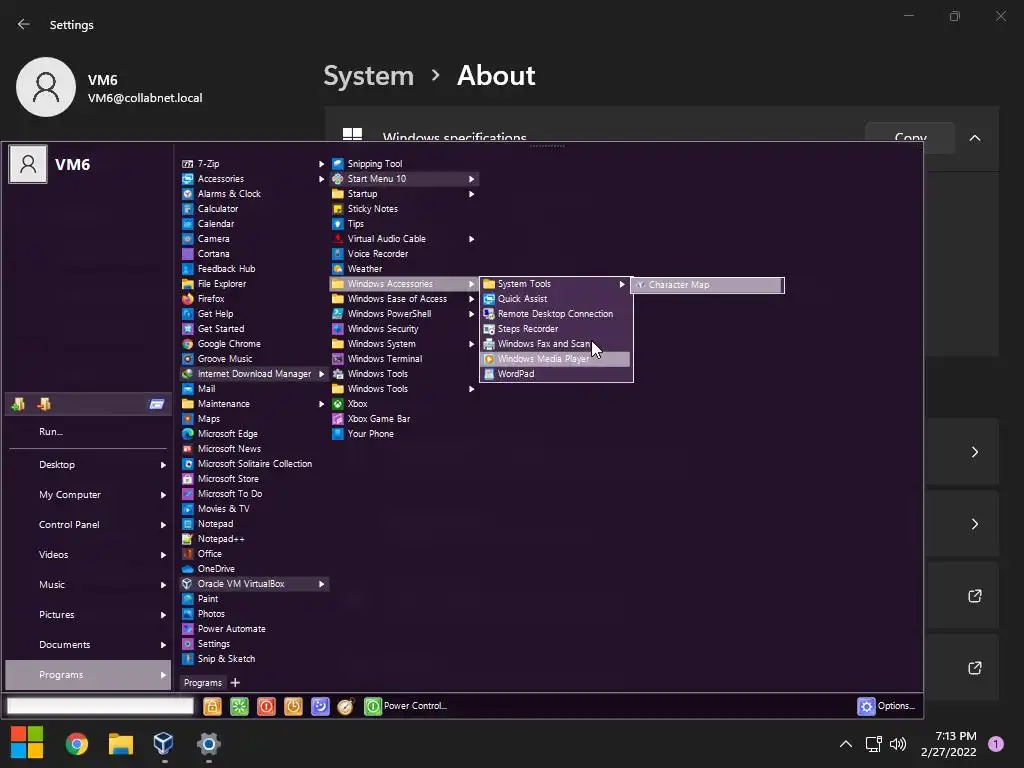
Task: Click the OneDrive cloud icon in Programs list
Action: tap(187, 569)
